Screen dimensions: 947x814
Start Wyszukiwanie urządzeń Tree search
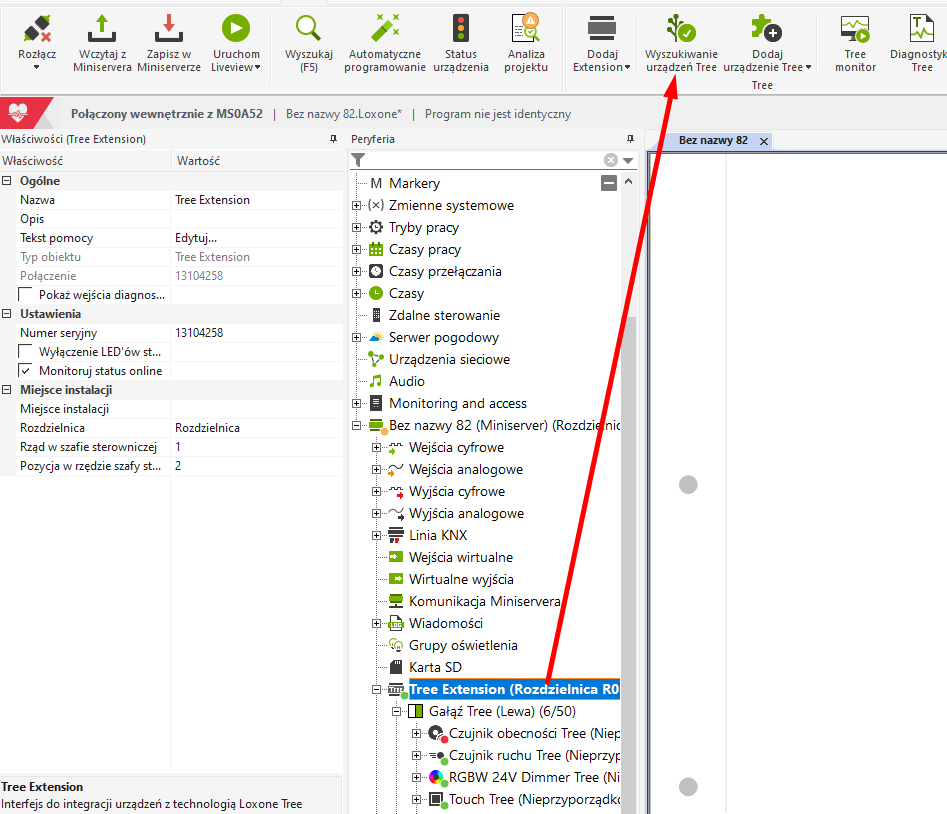pos(680,28)
